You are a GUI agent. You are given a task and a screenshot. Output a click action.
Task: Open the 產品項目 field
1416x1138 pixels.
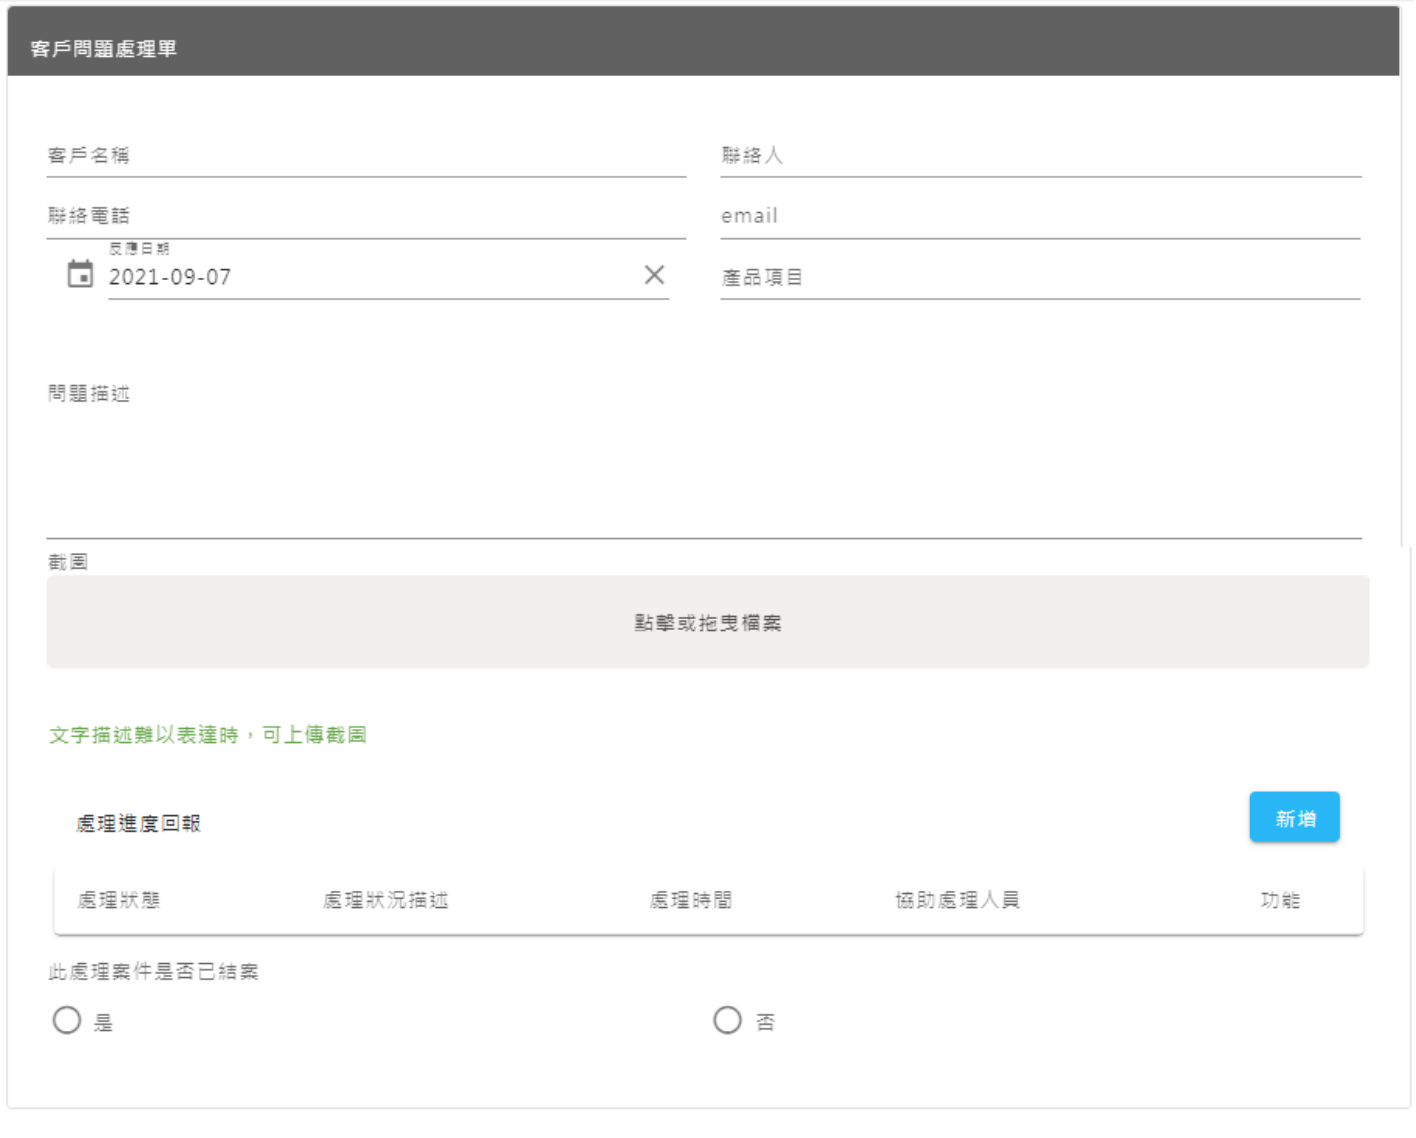[1040, 278]
